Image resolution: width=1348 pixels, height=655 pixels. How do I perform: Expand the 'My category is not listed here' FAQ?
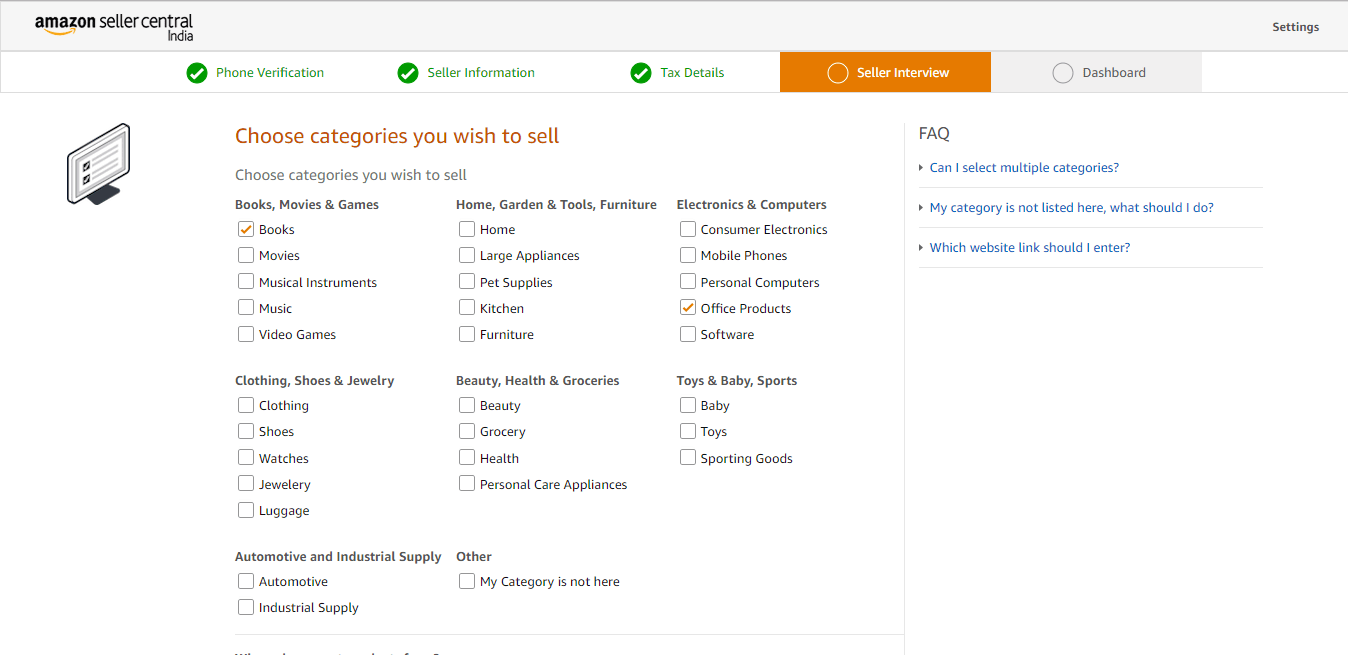coord(1071,208)
